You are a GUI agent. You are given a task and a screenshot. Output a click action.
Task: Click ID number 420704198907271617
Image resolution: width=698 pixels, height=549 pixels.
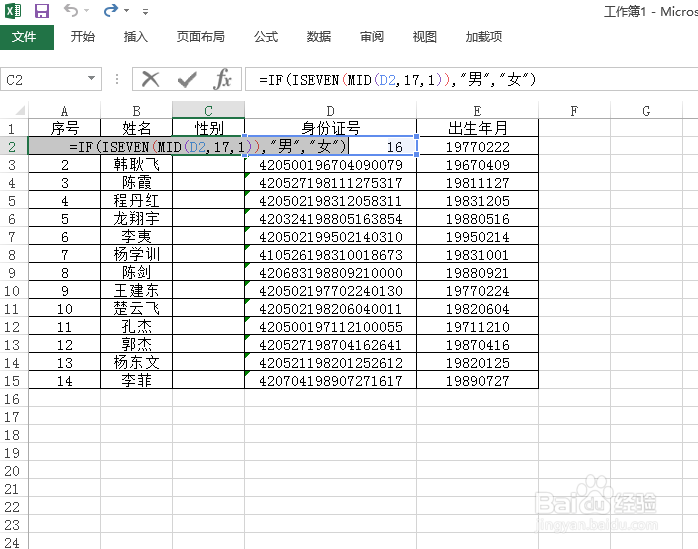coord(330,380)
